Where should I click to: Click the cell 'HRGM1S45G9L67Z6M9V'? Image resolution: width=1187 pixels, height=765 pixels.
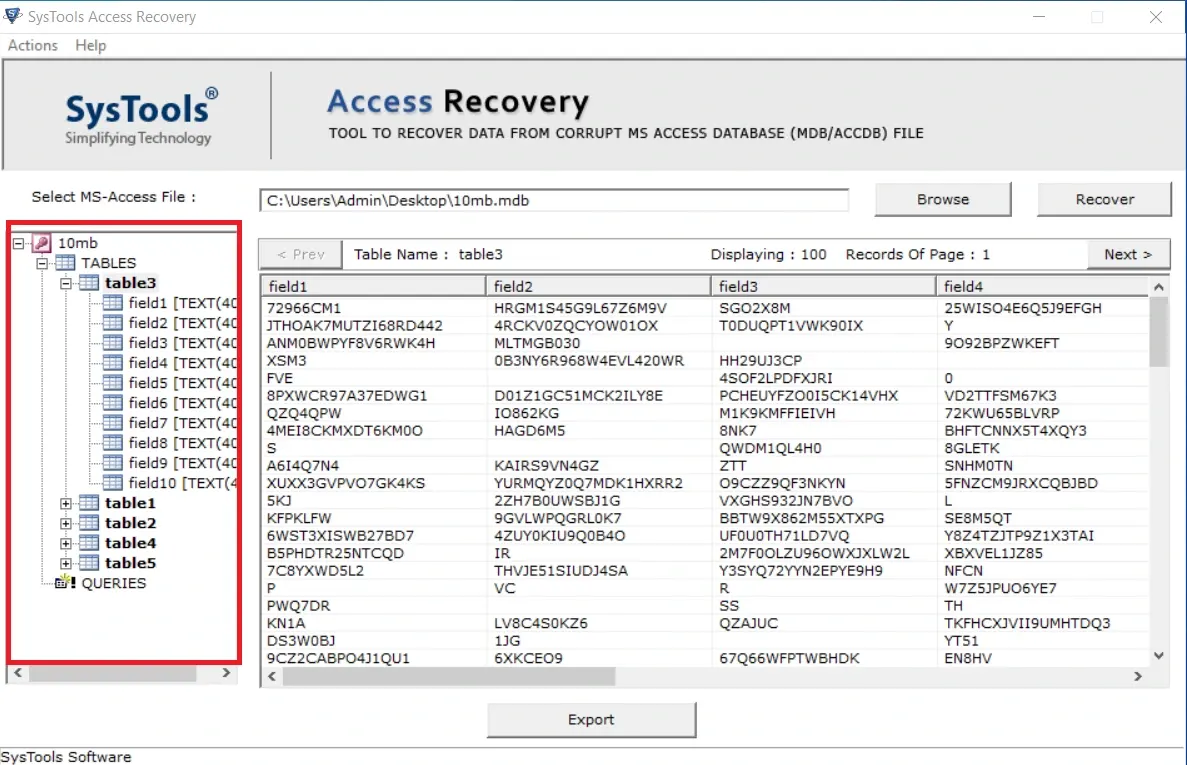click(580, 308)
